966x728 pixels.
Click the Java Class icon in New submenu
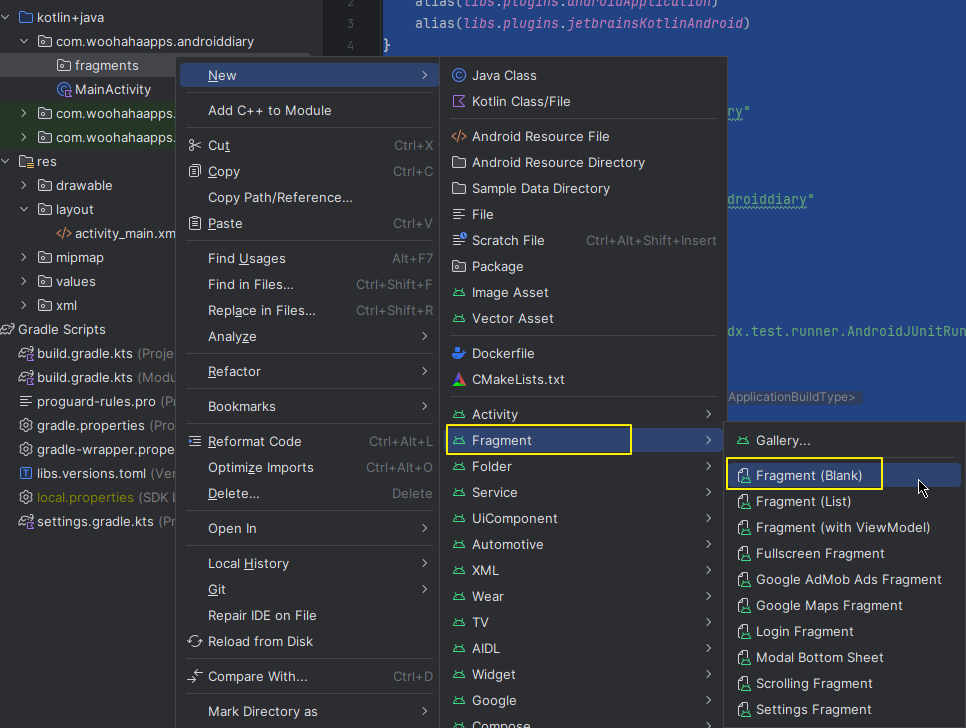click(x=459, y=75)
